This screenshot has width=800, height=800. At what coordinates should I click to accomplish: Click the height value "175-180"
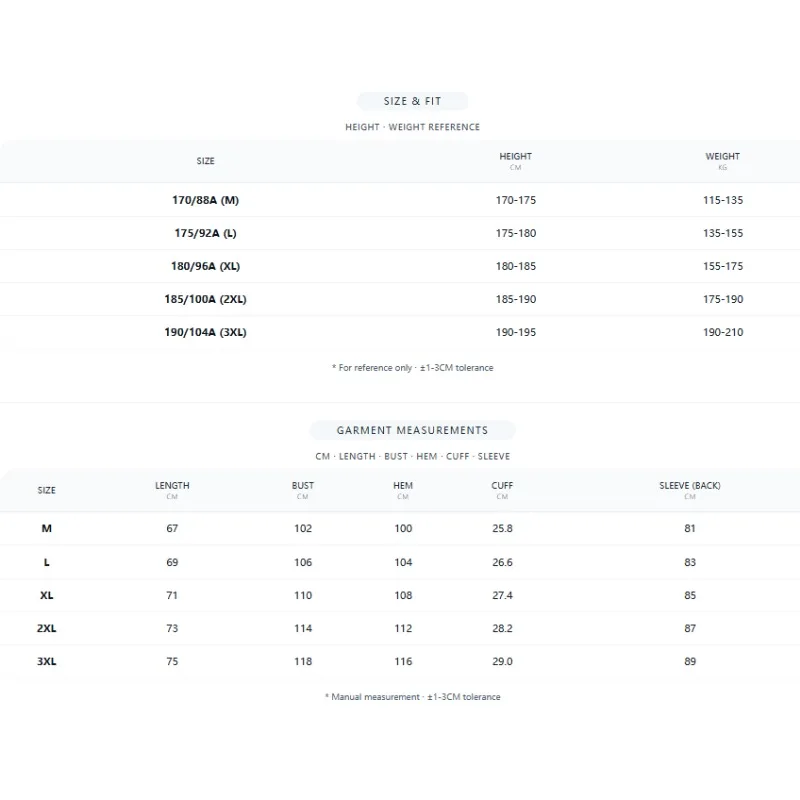click(516, 233)
